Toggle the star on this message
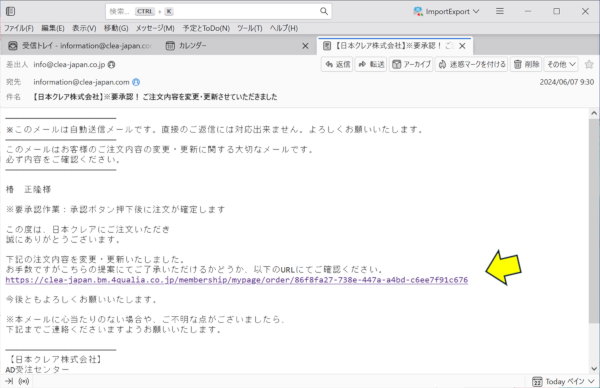Viewport: 600px width, 388px height. click(x=589, y=64)
